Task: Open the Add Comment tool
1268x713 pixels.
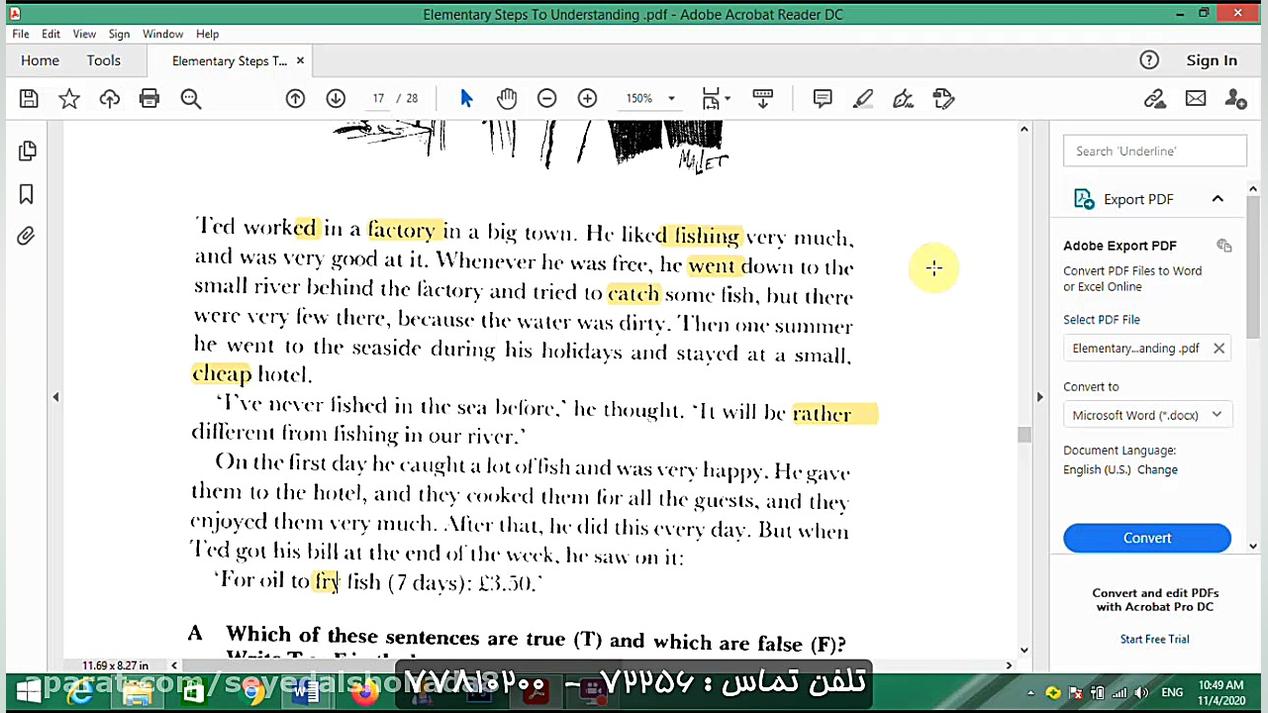Action: click(822, 98)
